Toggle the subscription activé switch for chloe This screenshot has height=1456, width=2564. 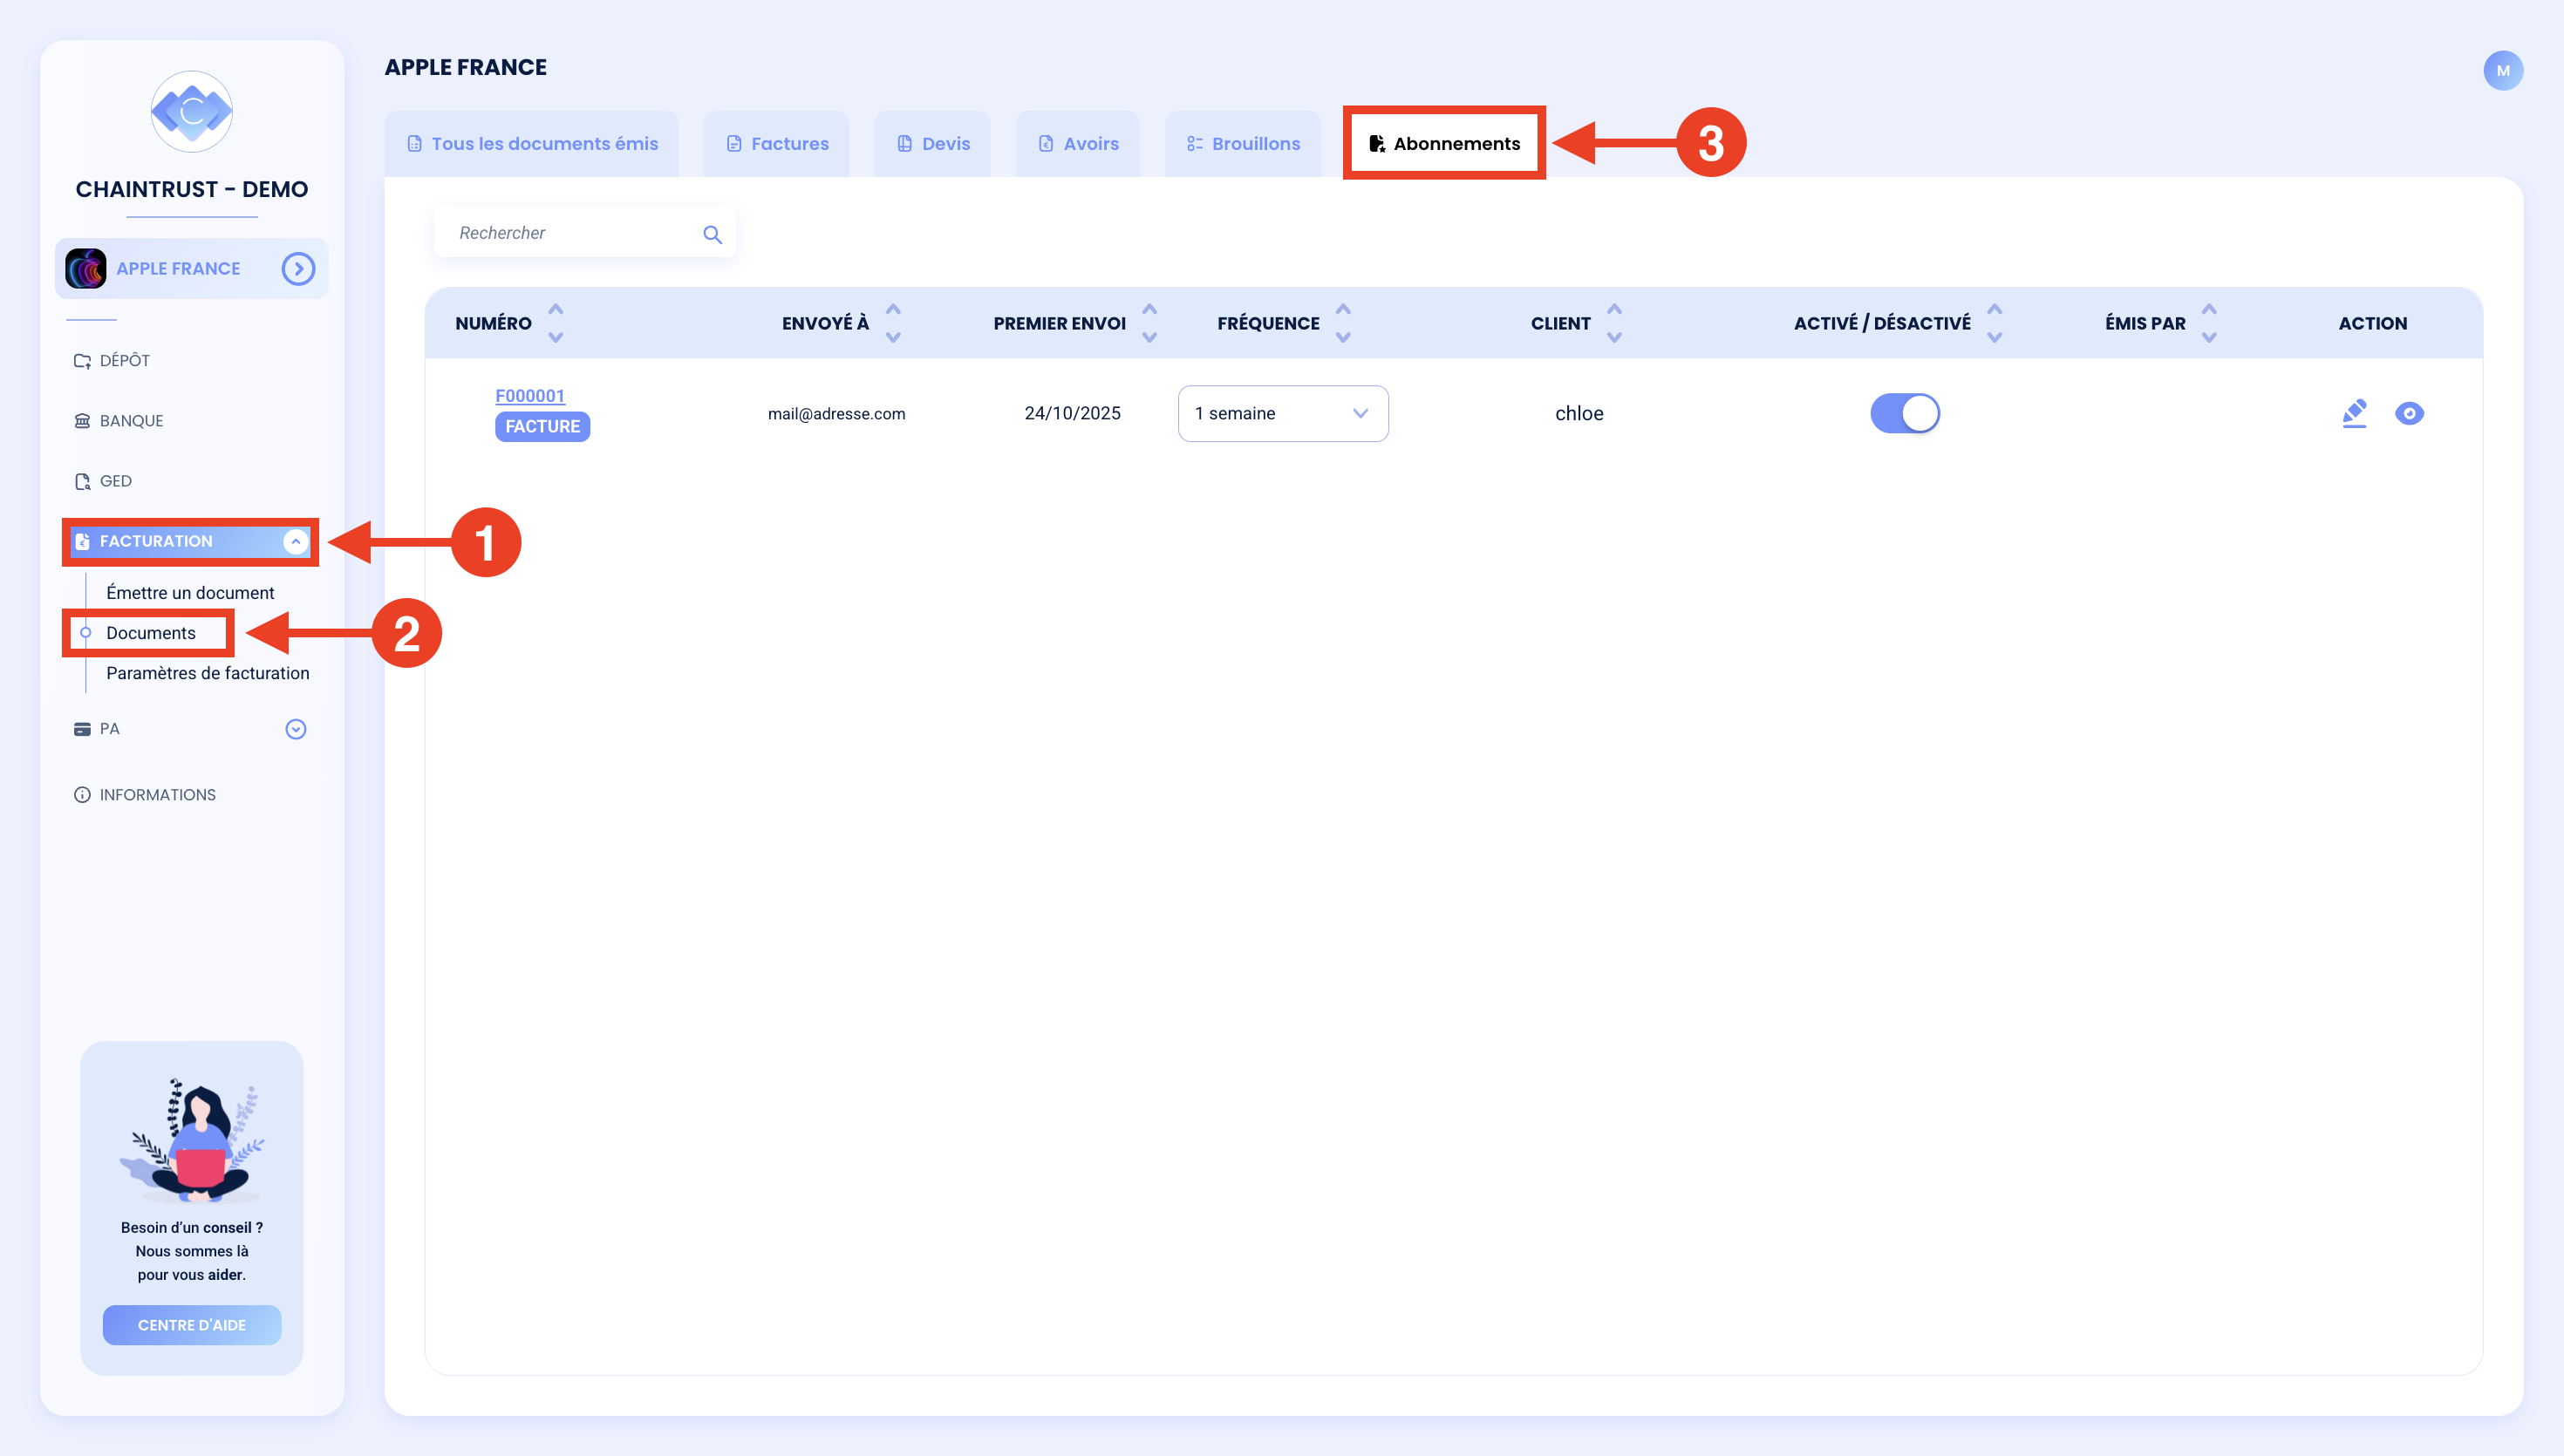(x=1905, y=414)
